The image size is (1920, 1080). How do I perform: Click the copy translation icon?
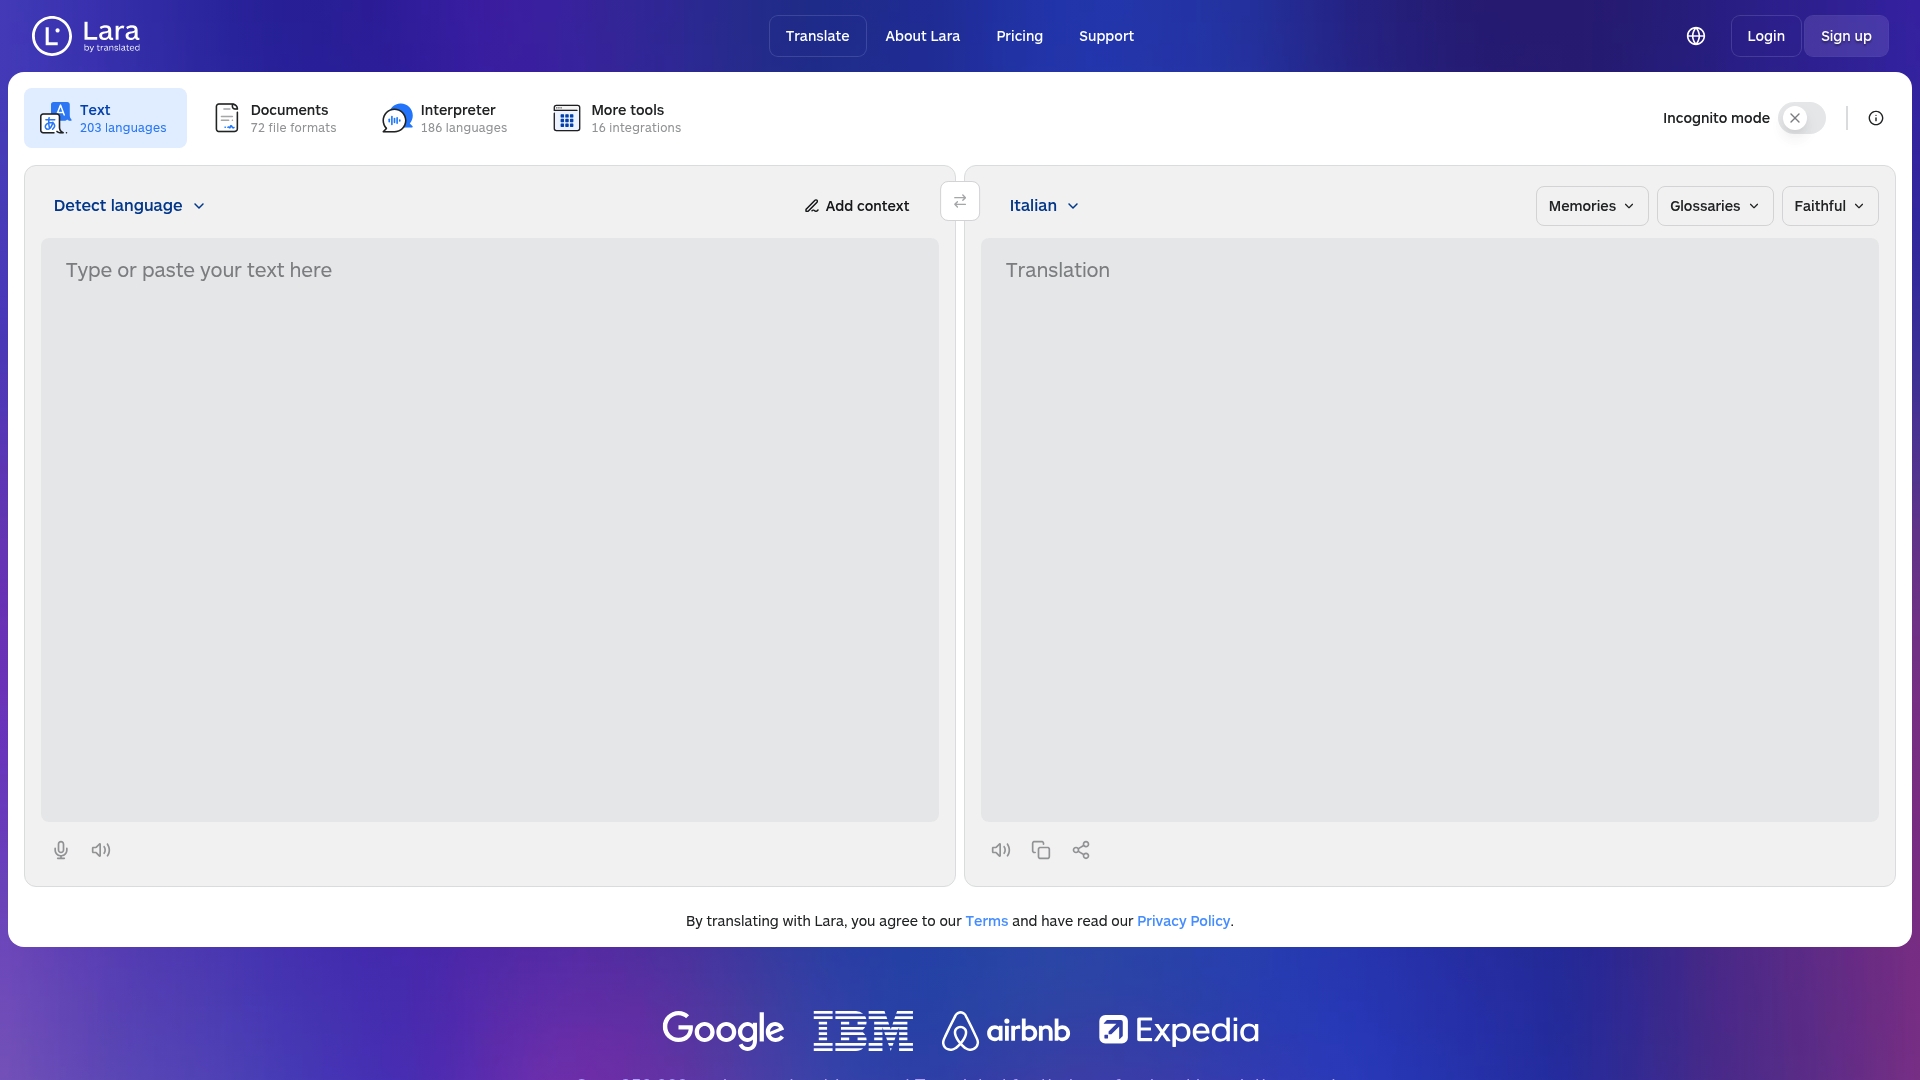tap(1041, 850)
